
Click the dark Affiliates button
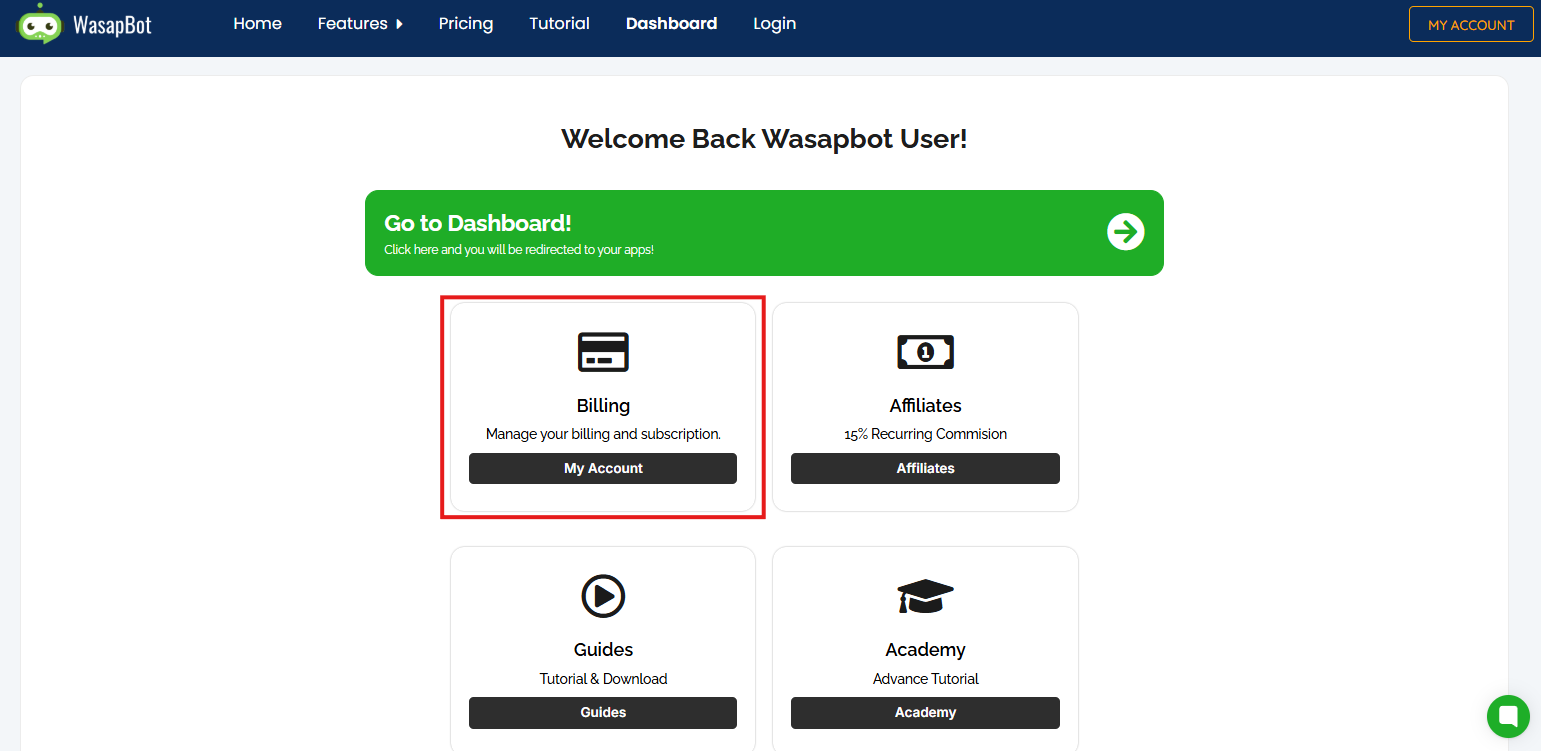(x=925, y=468)
